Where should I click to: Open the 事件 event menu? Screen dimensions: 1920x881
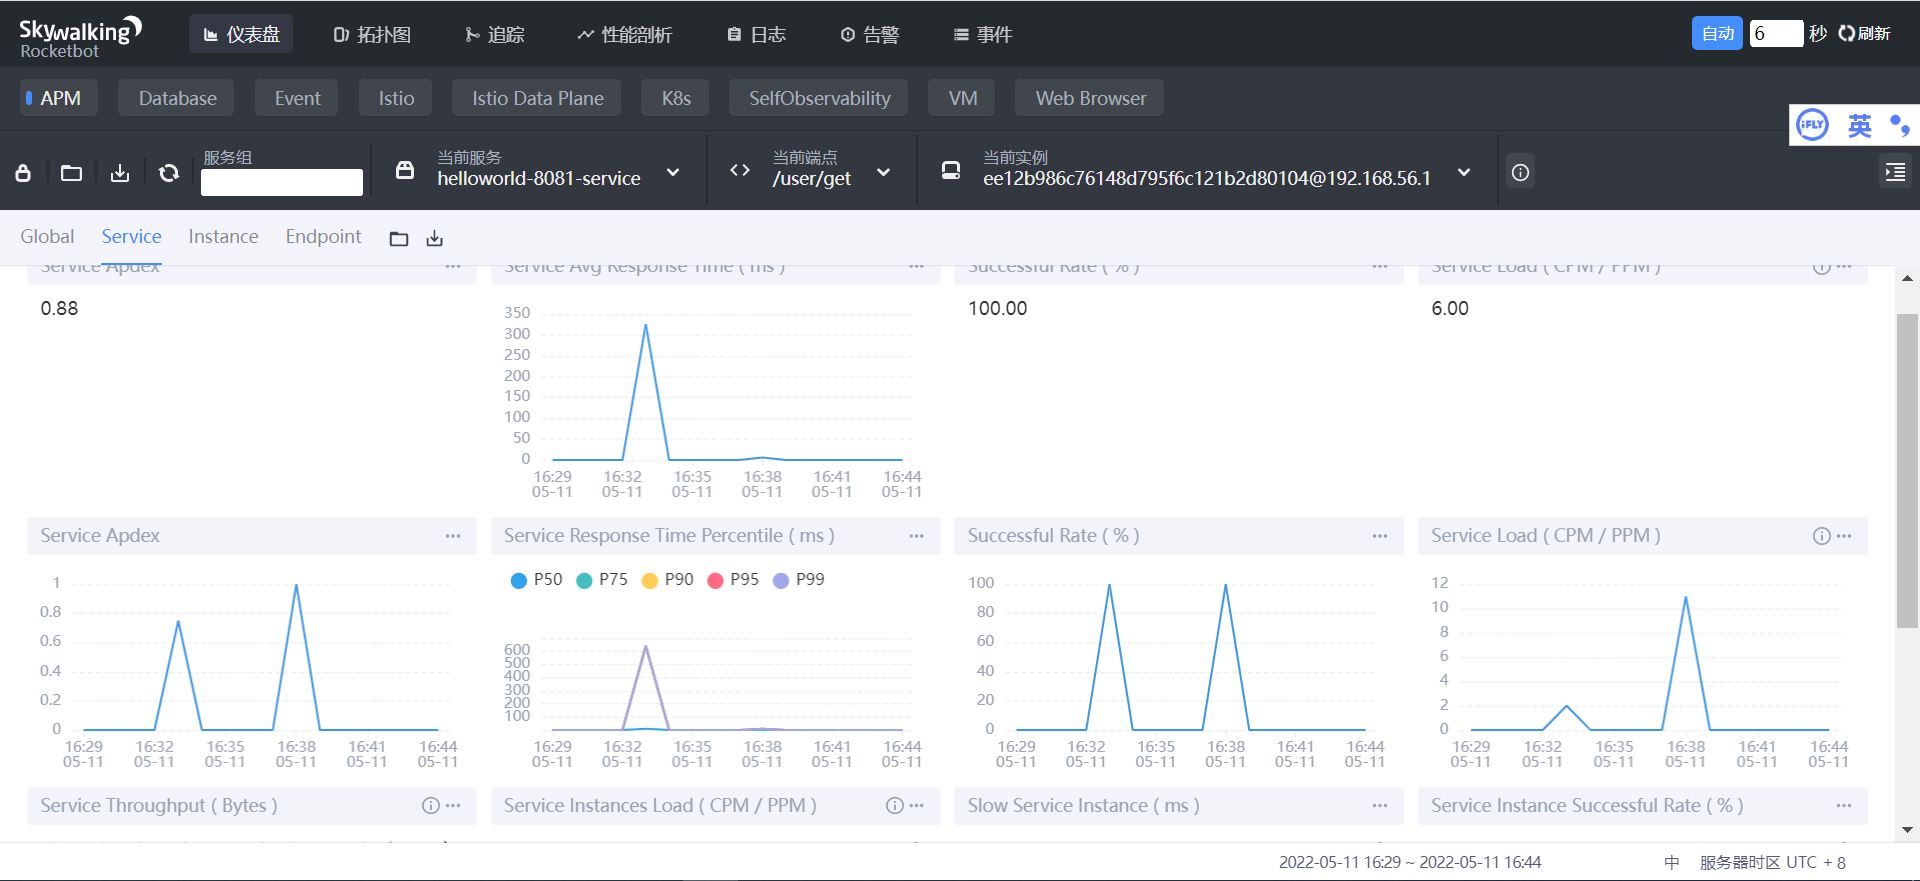[x=983, y=34]
